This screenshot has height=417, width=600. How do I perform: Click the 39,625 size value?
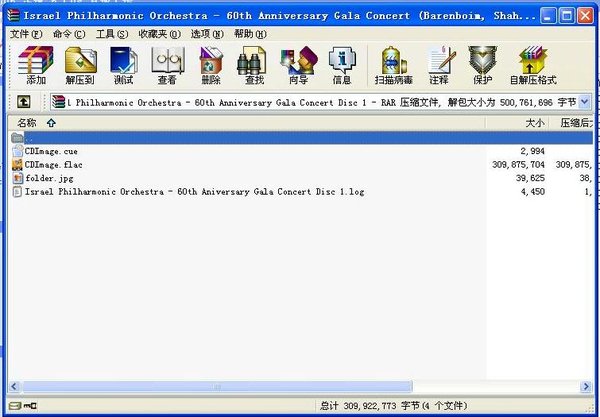[x=530, y=178]
